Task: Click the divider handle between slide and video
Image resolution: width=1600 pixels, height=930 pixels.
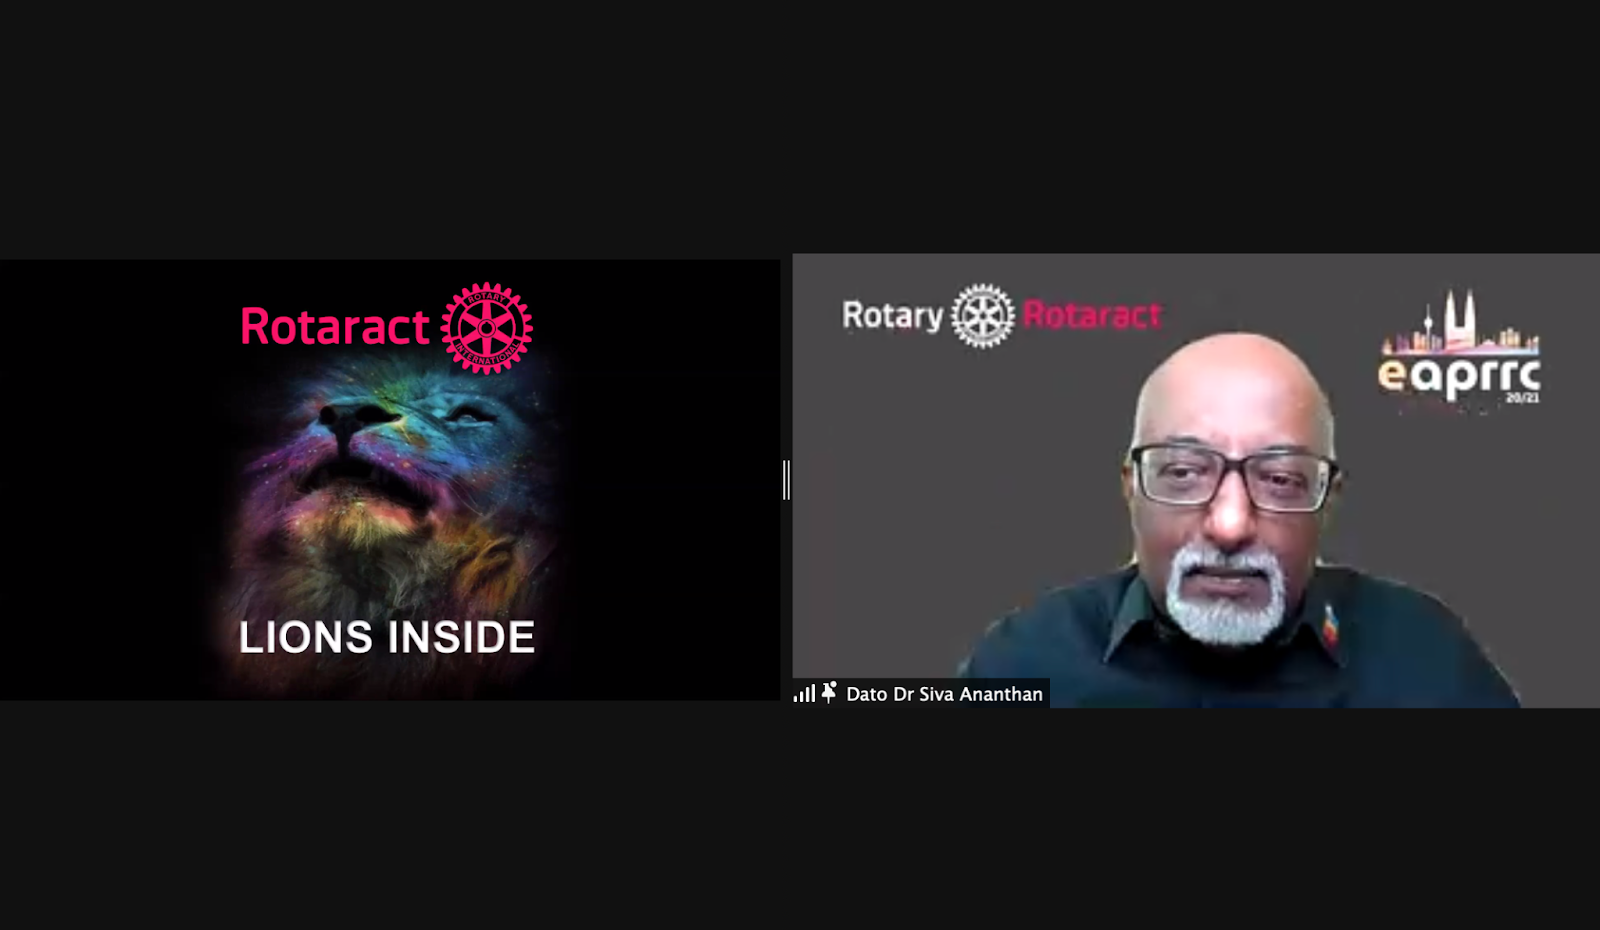Action: pyautogui.click(x=786, y=480)
